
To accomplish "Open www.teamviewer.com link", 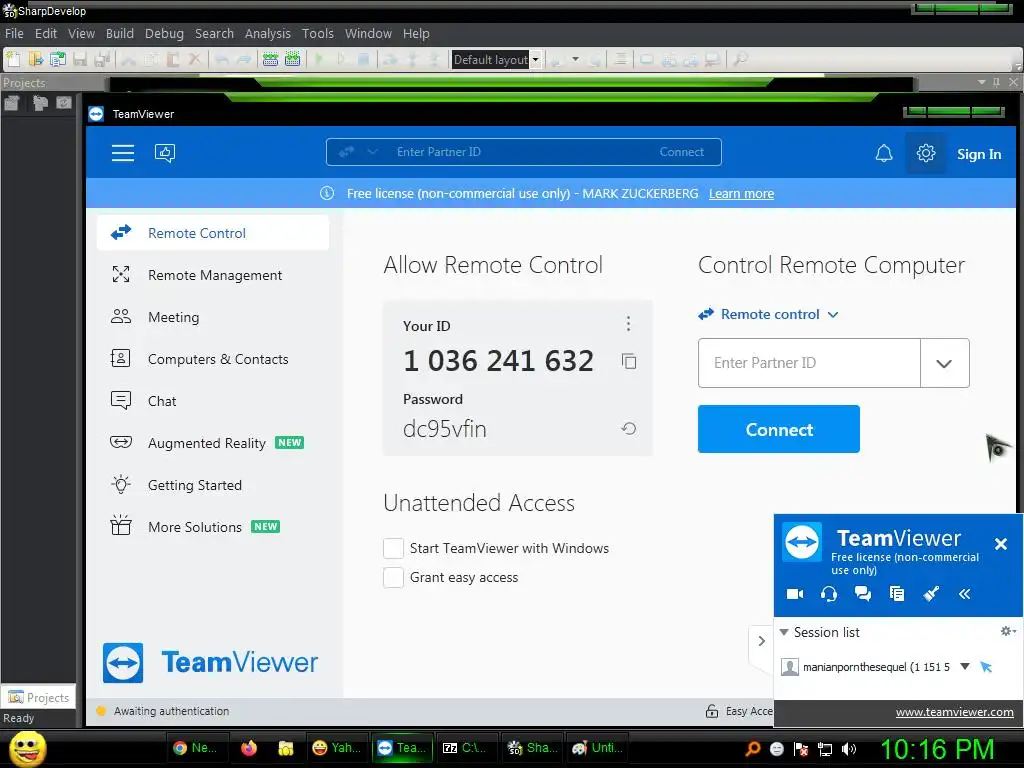I will click(x=954, y=712).
